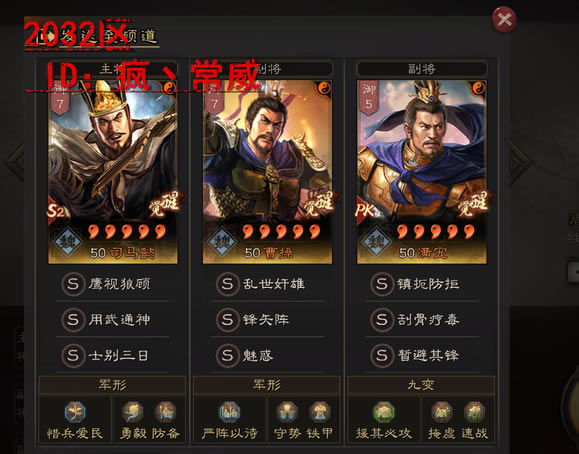Select the green 援其必攻 icon
The width and height of the screenshot is (579, 454).
[384, 412]
